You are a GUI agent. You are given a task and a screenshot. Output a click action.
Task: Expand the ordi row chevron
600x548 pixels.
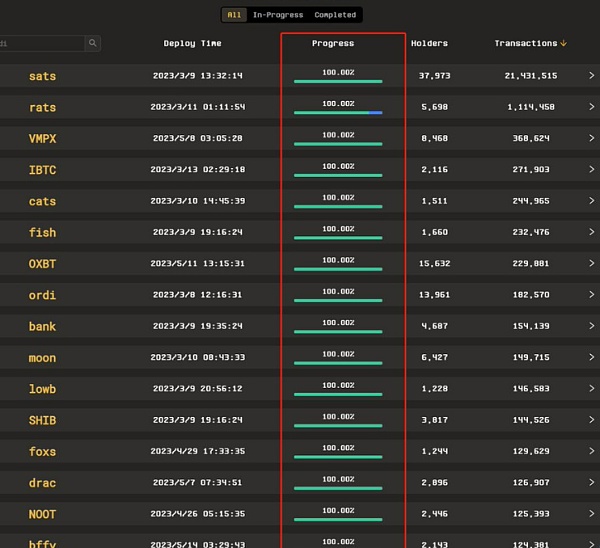click(590, 295)
